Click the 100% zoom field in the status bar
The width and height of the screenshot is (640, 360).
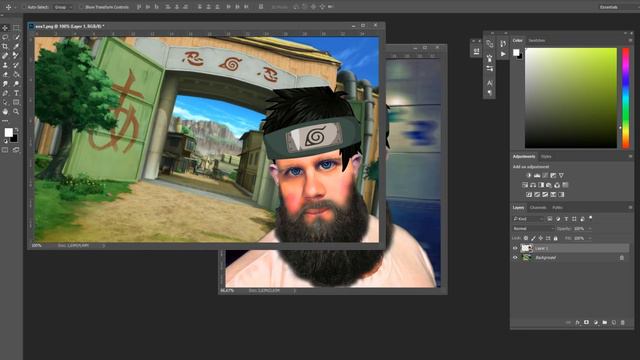pos(37,246)
